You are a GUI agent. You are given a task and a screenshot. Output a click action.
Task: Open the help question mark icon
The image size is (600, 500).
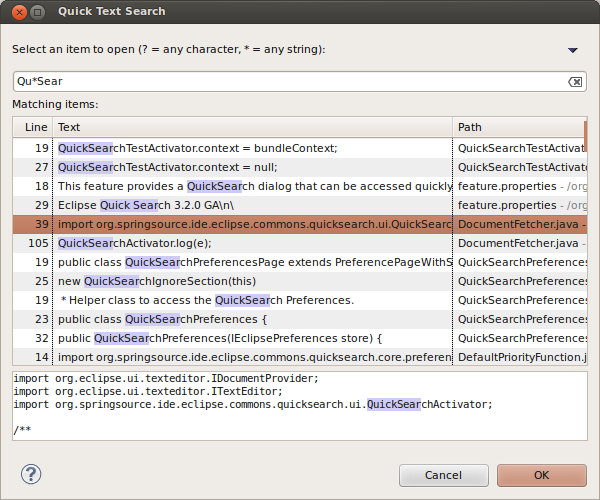[31, 474]
